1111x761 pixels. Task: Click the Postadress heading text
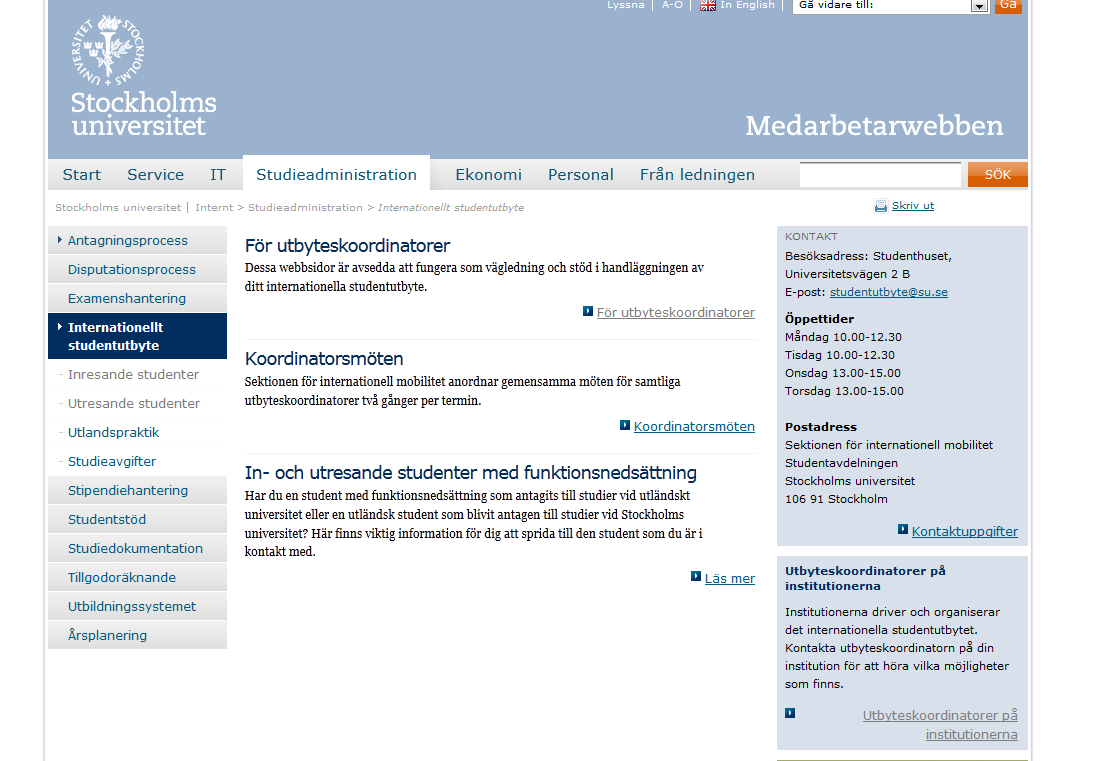820,427
